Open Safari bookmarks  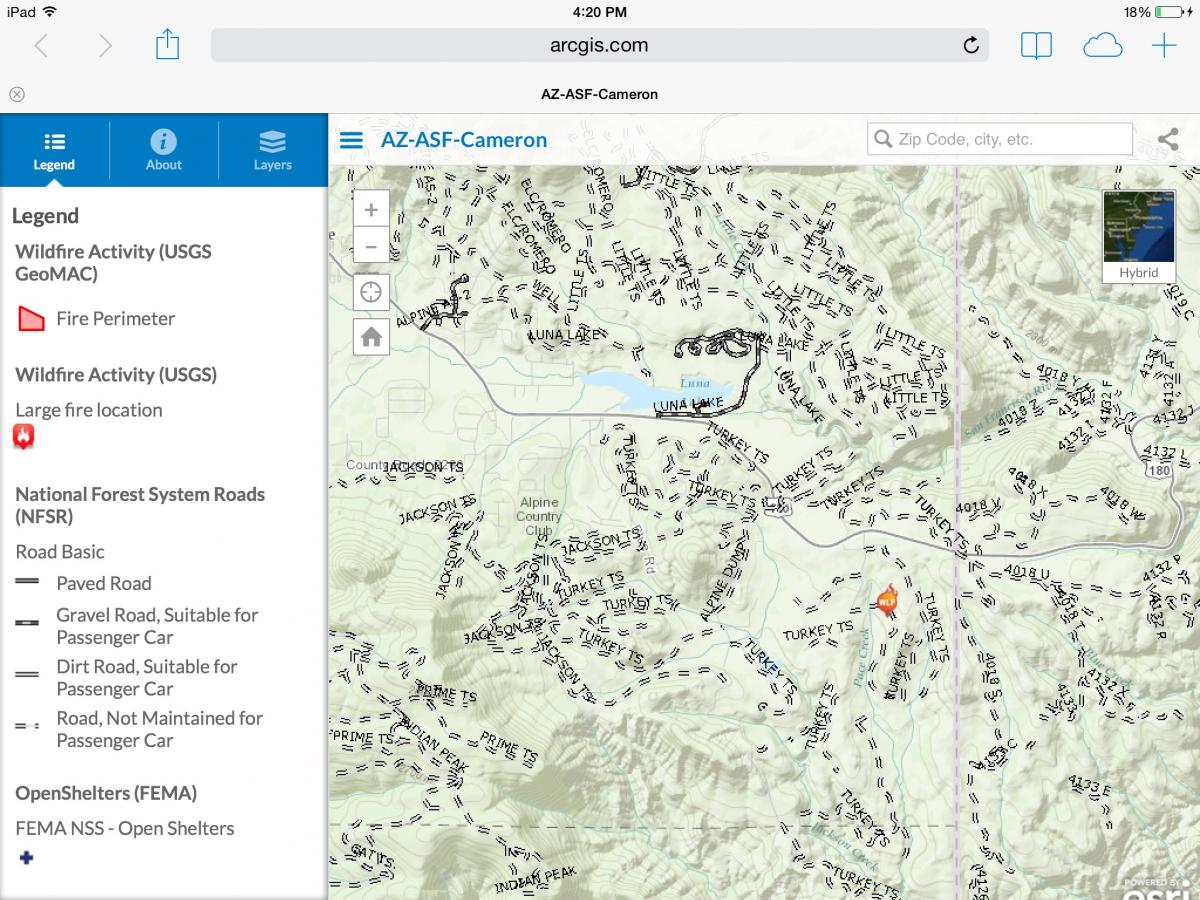1036,45
